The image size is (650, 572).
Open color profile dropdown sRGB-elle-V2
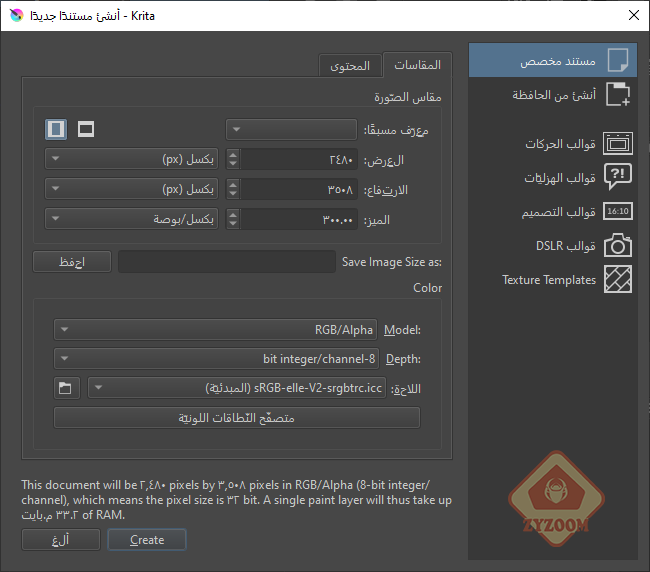pos(237,388)
